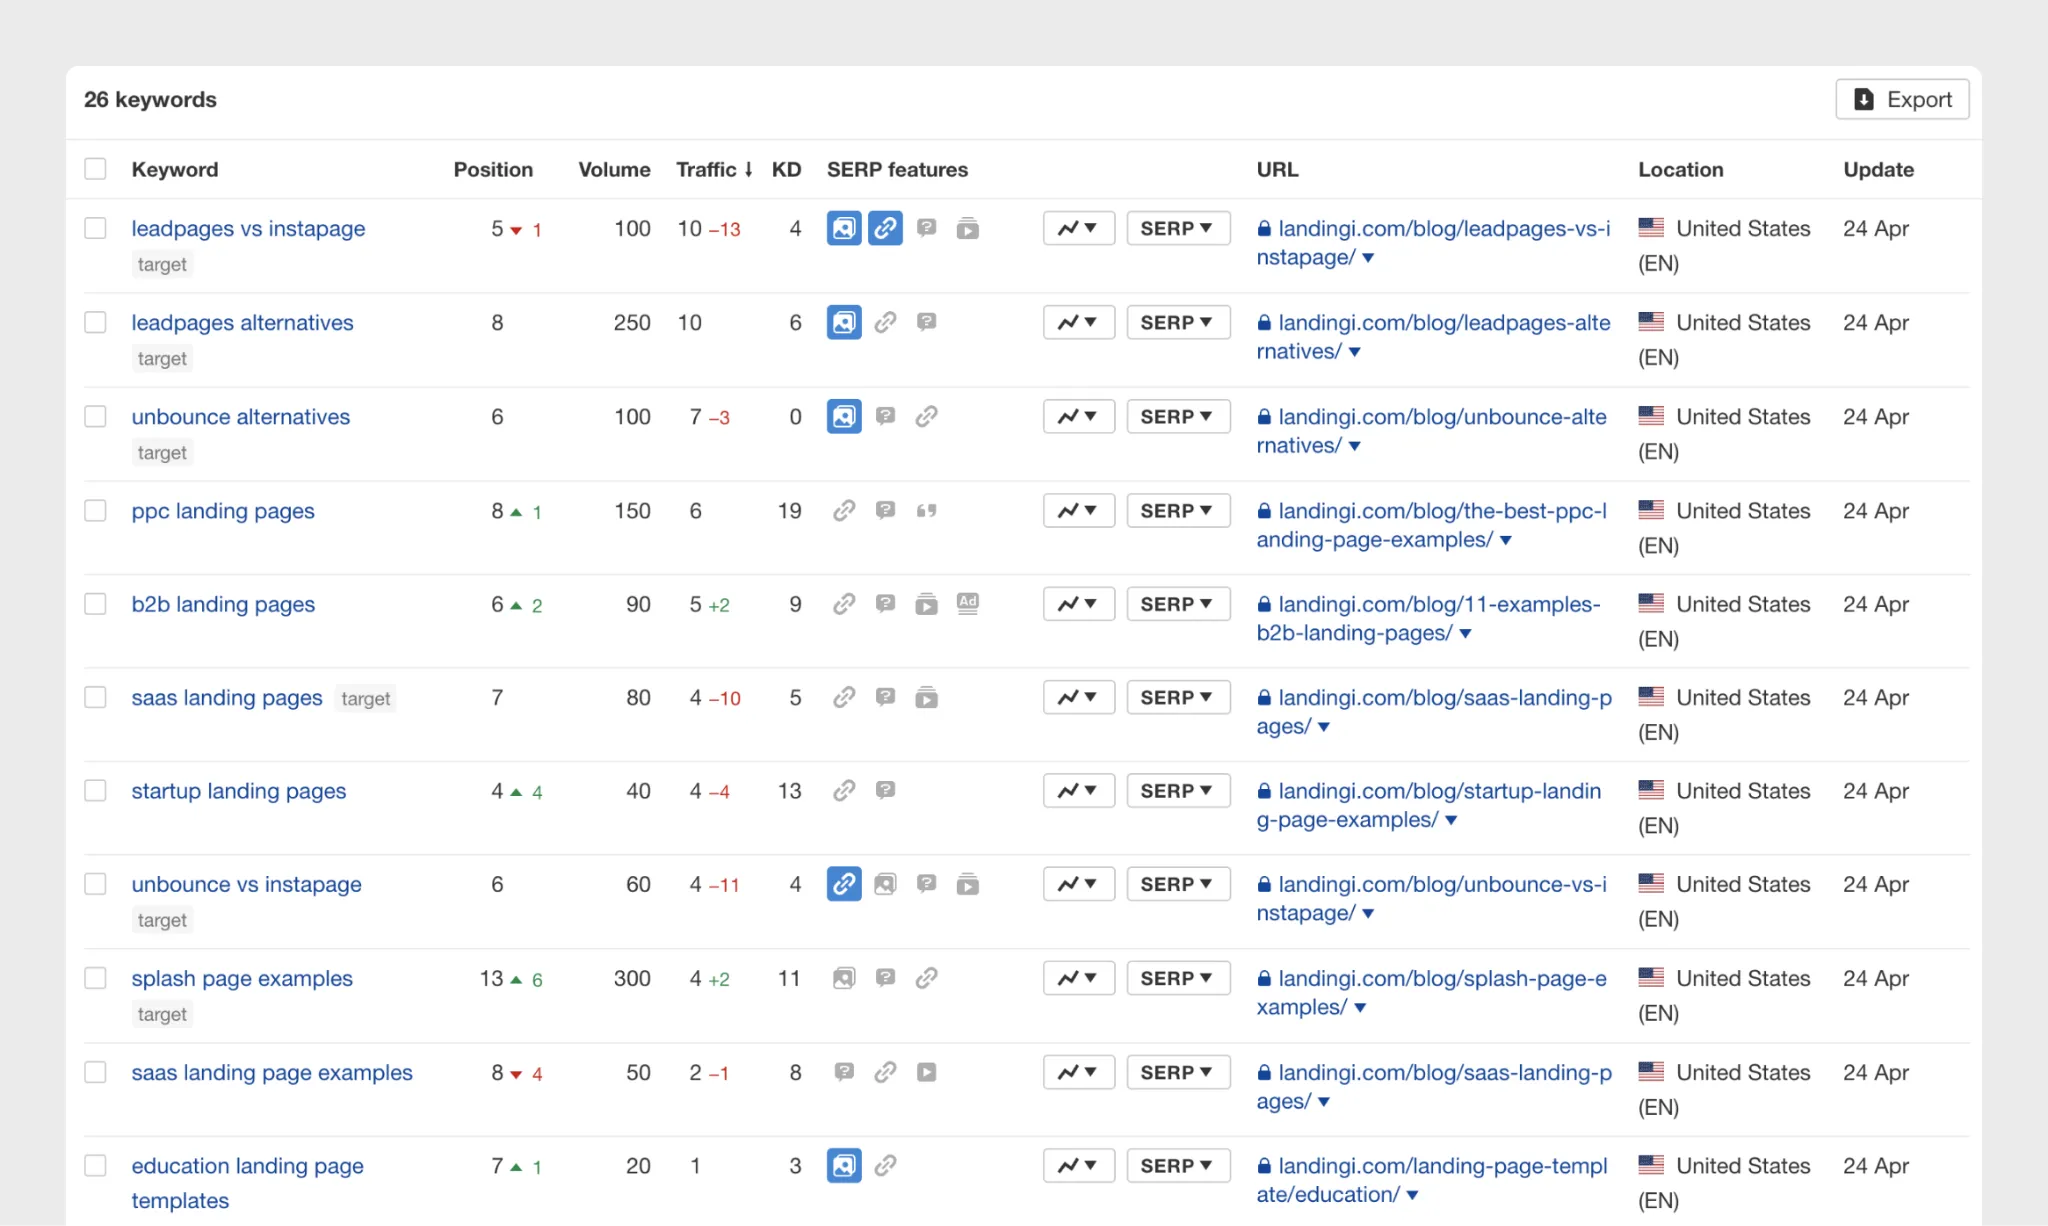Sort by Traffic column header
The image size is (2048, 1226).
click(x=714, y=169)
